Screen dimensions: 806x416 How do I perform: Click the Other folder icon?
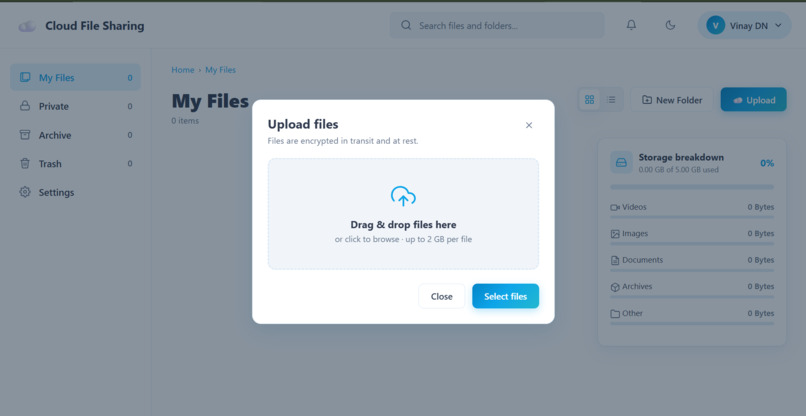pyautogui.click(x=615, y=314)
